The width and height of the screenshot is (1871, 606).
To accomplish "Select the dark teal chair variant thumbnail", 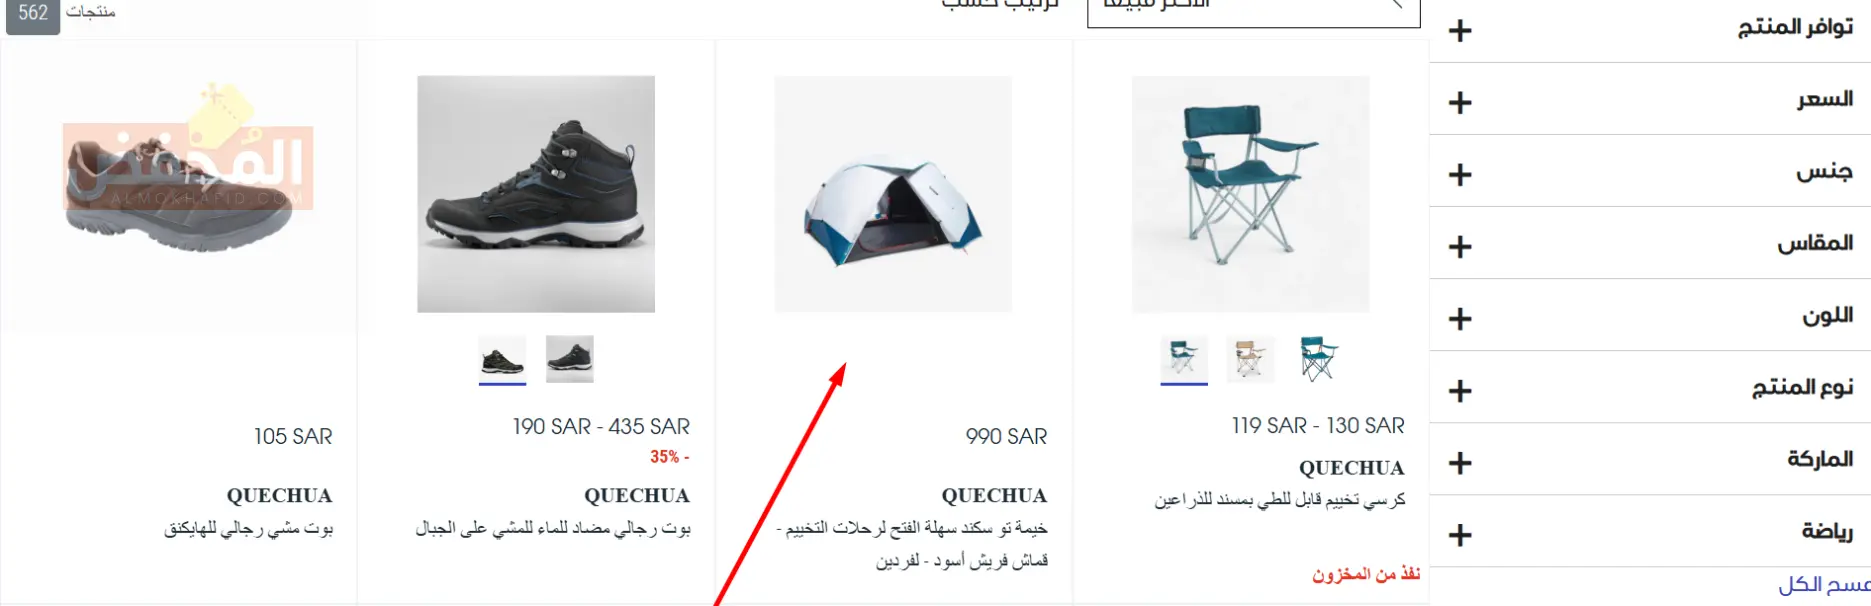I will pos(1318,359).
